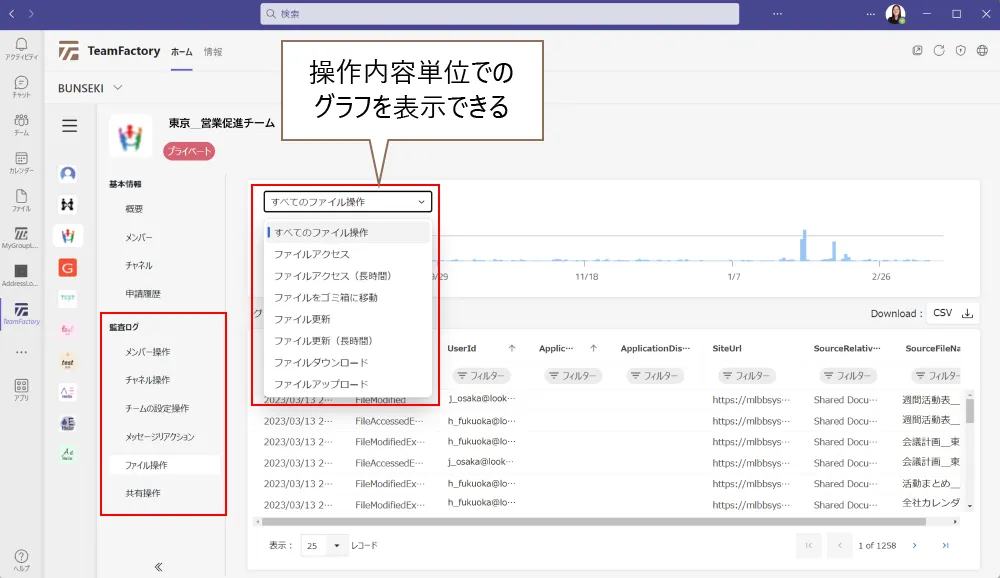Open the すべてのファイル操作 combo box
Screen dimensions: 1000x578
coord(348,202)
